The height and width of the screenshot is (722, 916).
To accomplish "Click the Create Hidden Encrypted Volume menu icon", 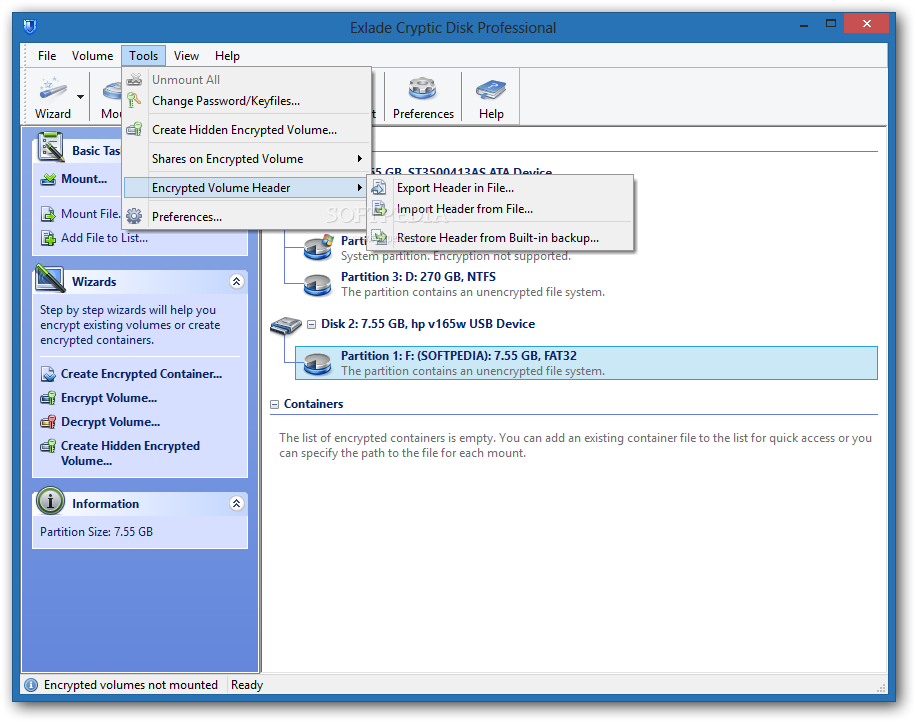I will click(x=134, y=129).
